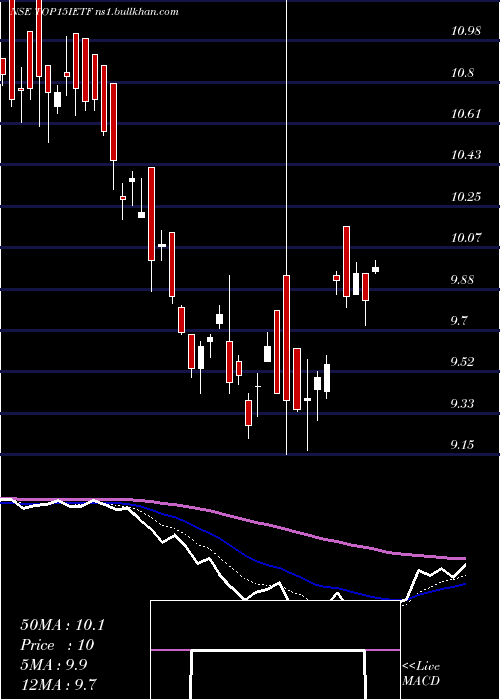Click the 10.43 price axis label

point(466,155)
